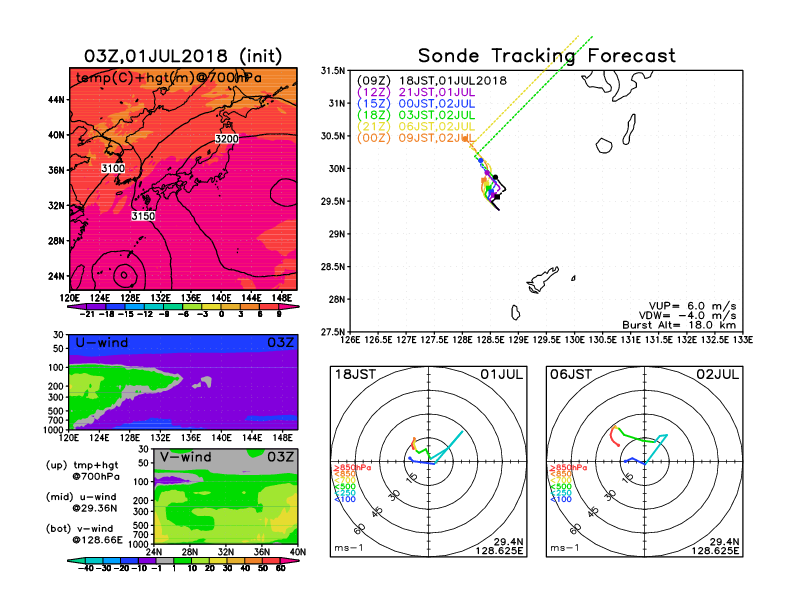Click the "03Z" label in U-wind panel
Screen dimensions: 792x612
pyautogui.click(x=281, y=343)
